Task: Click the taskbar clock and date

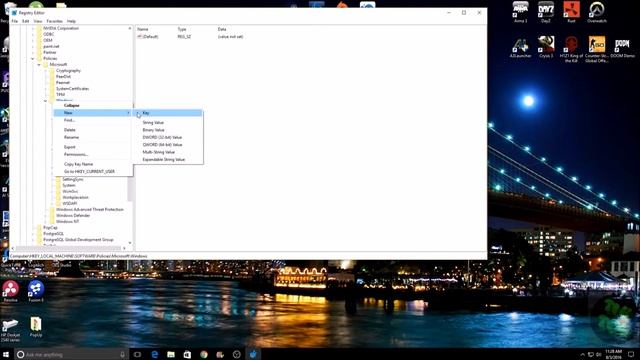Action: pyautogui.click(x=613, y=354)
